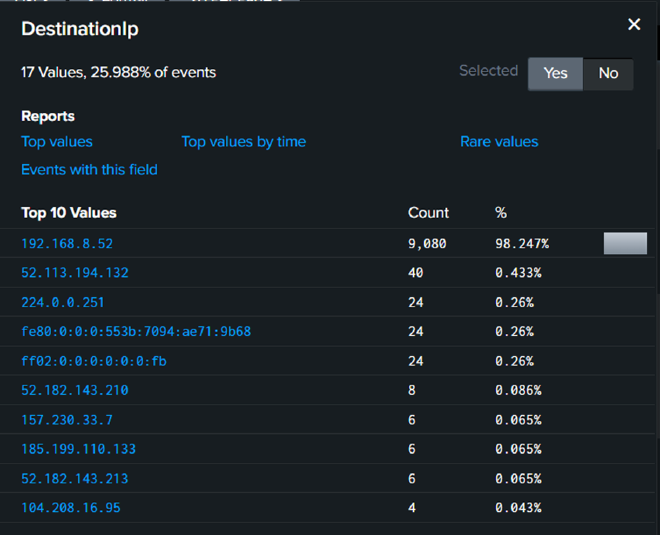Click the 9,080 count for 192.168.8.52
Viewport: 660px width, 535px height.
pos(427,243)
